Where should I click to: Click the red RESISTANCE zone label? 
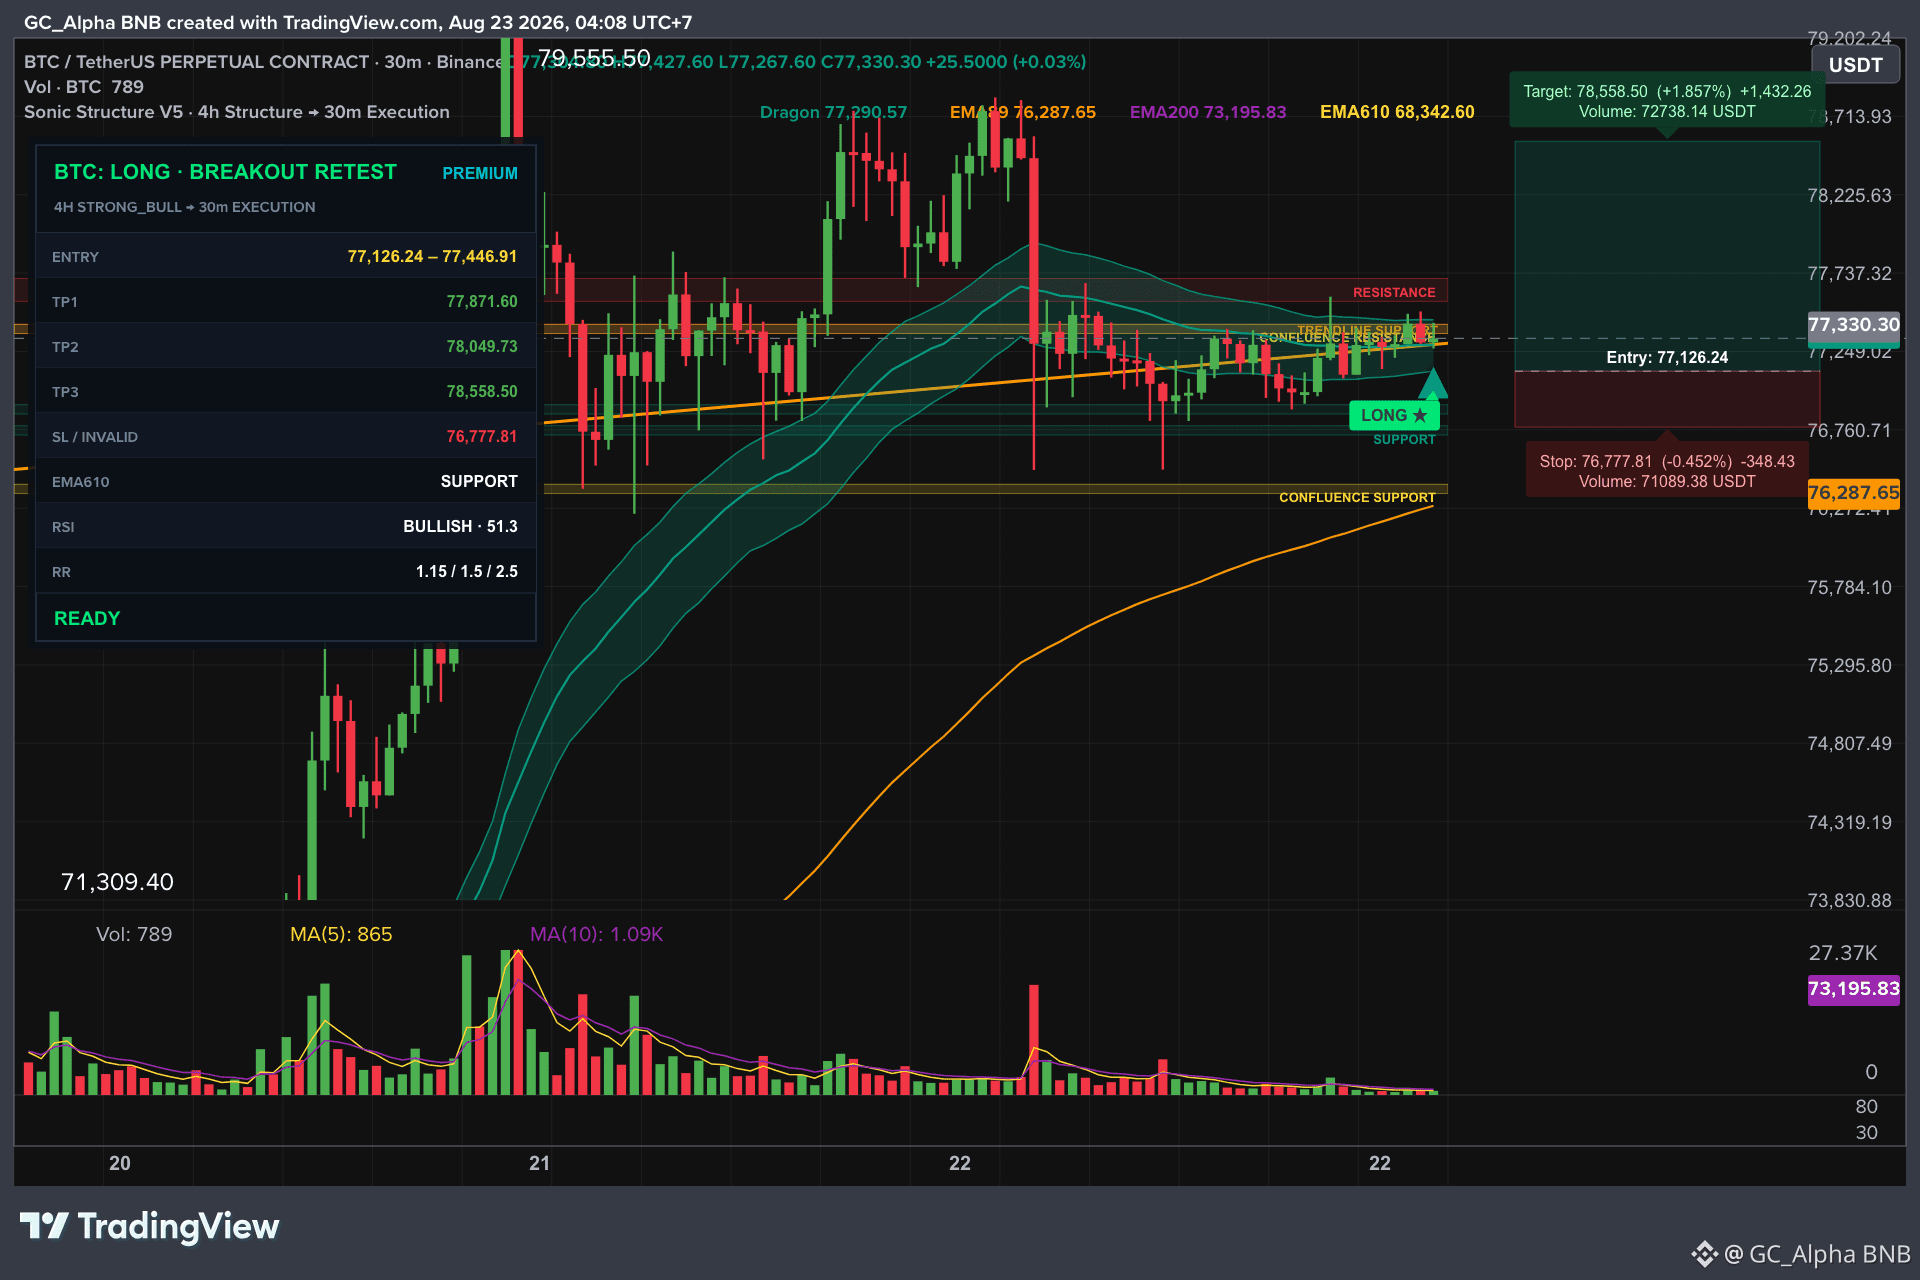pyautogui.click(x=1394, y=293)
